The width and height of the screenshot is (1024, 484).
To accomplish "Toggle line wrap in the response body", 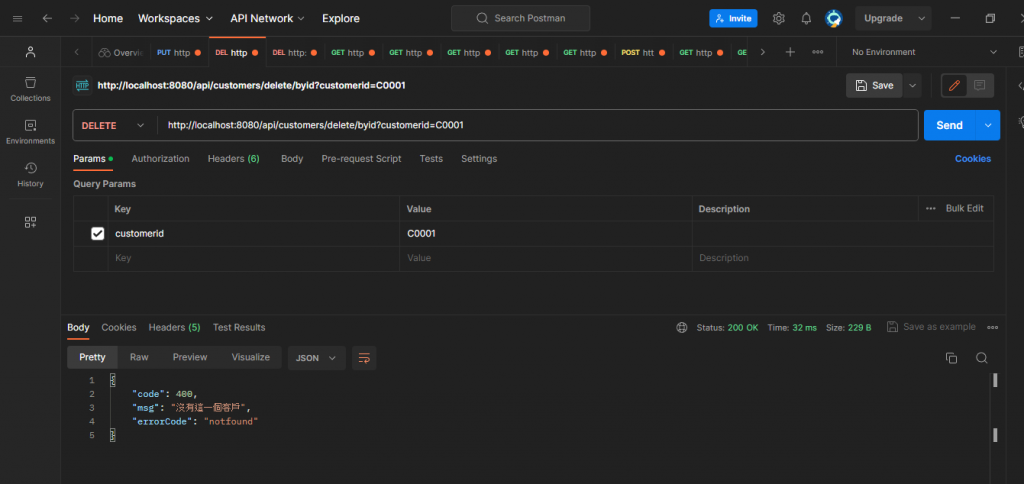I will coord(364,358).
